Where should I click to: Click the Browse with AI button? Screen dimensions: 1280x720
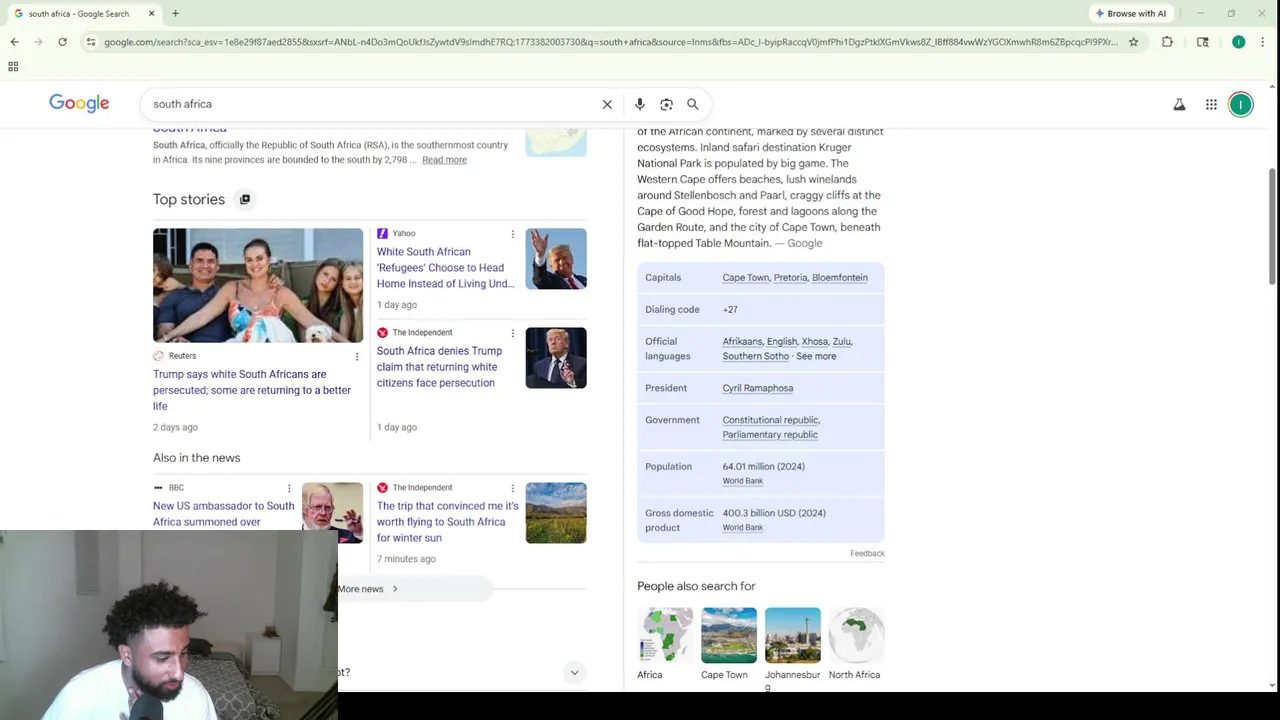1131,13
